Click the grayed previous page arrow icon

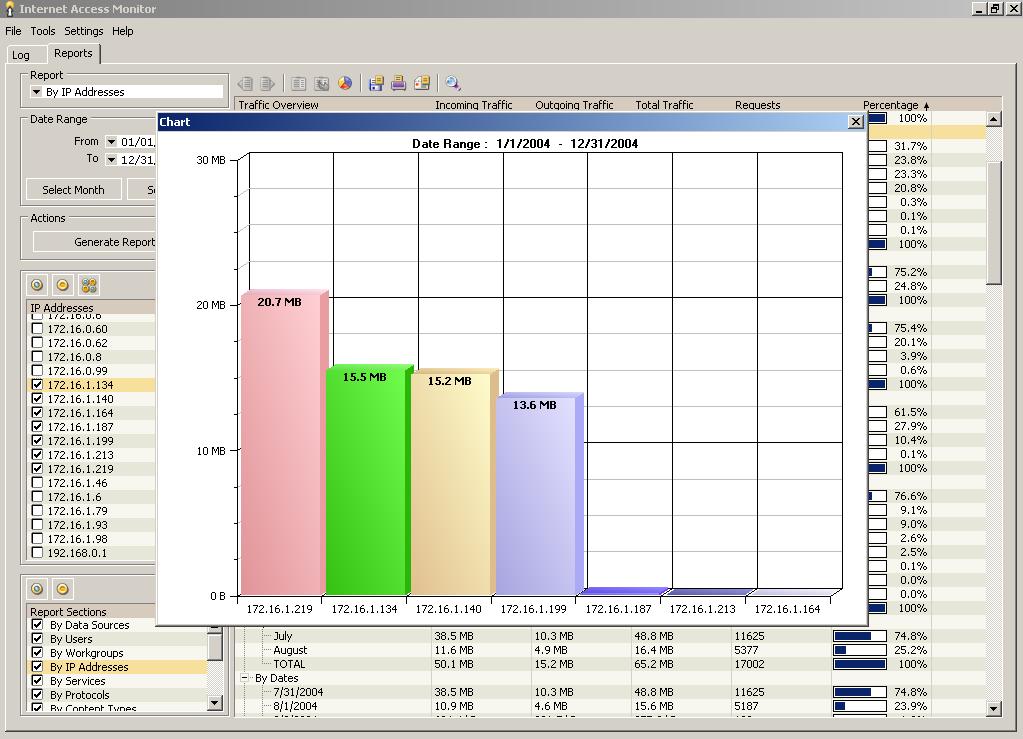click(245, 83)
